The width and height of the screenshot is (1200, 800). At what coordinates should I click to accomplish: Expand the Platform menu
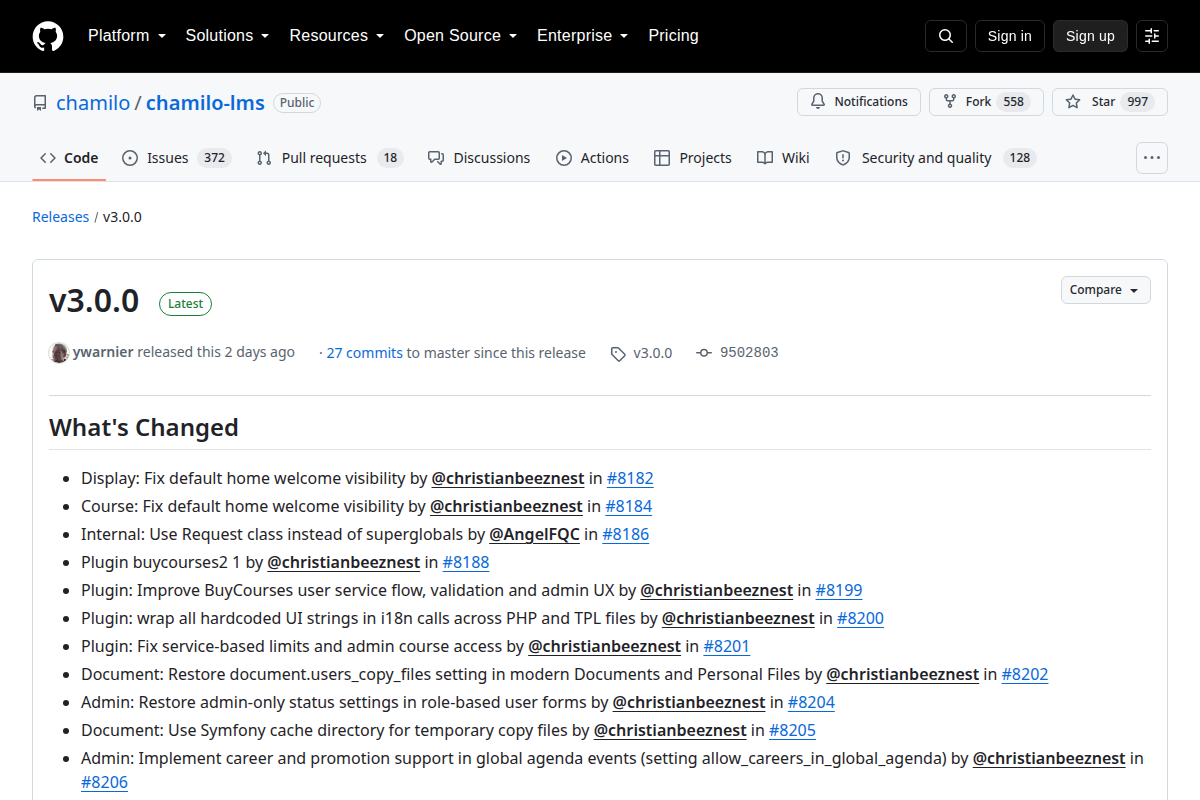point(128,36)
